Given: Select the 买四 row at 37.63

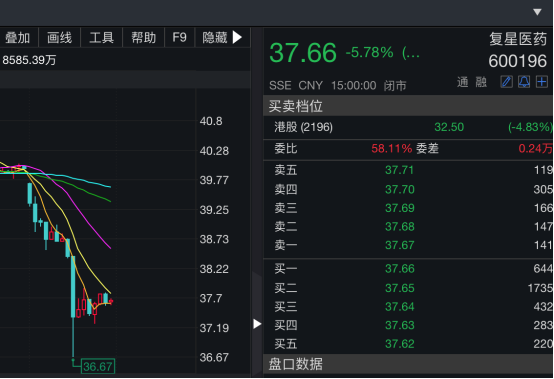Looking at the screenshot, I should [408, 325].
